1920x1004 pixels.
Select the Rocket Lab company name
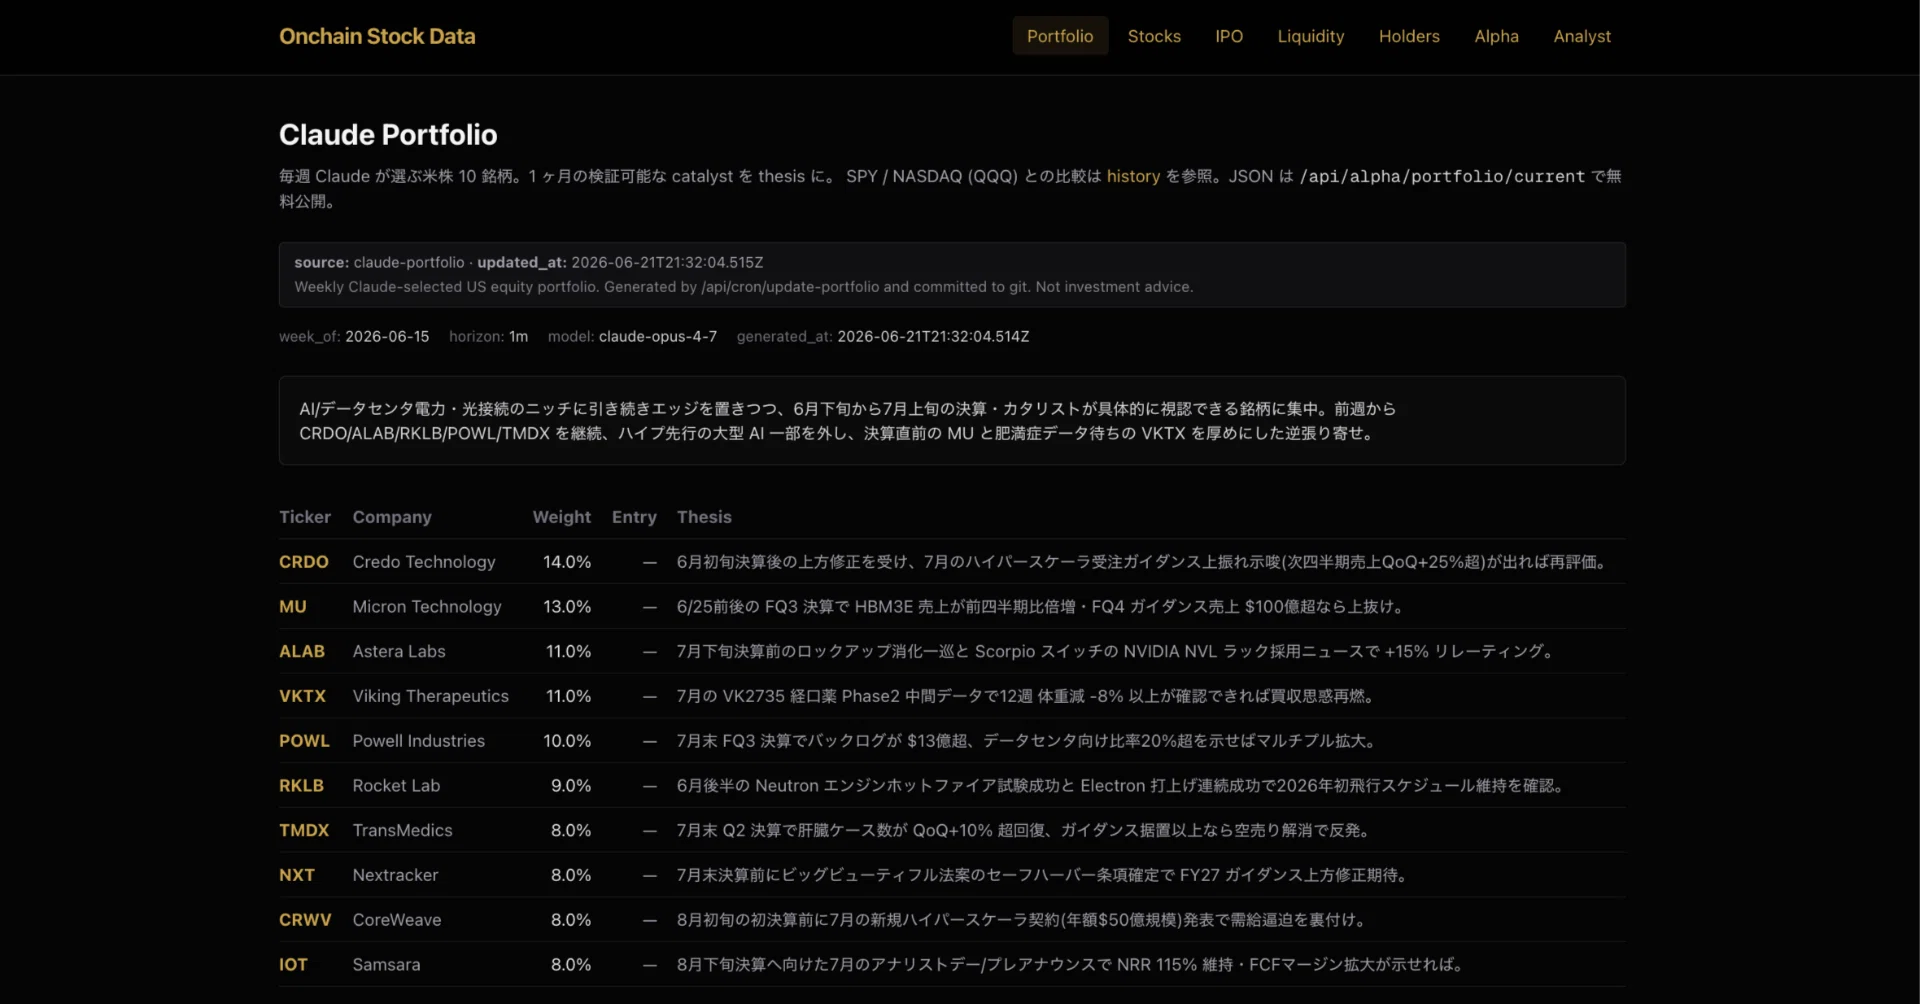396,786
